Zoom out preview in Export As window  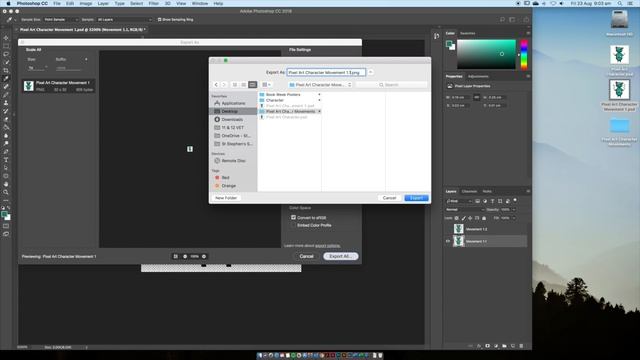coord(185,256)
